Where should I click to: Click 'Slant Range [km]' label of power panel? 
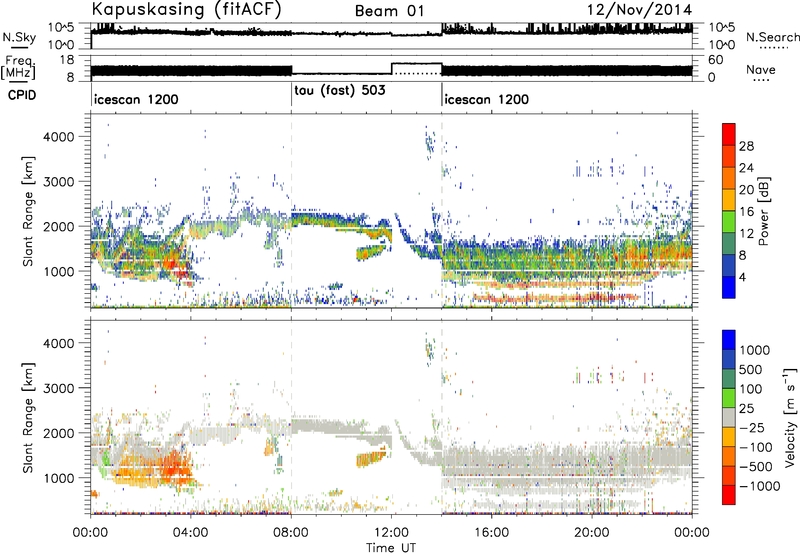click(x=28, y=211)
